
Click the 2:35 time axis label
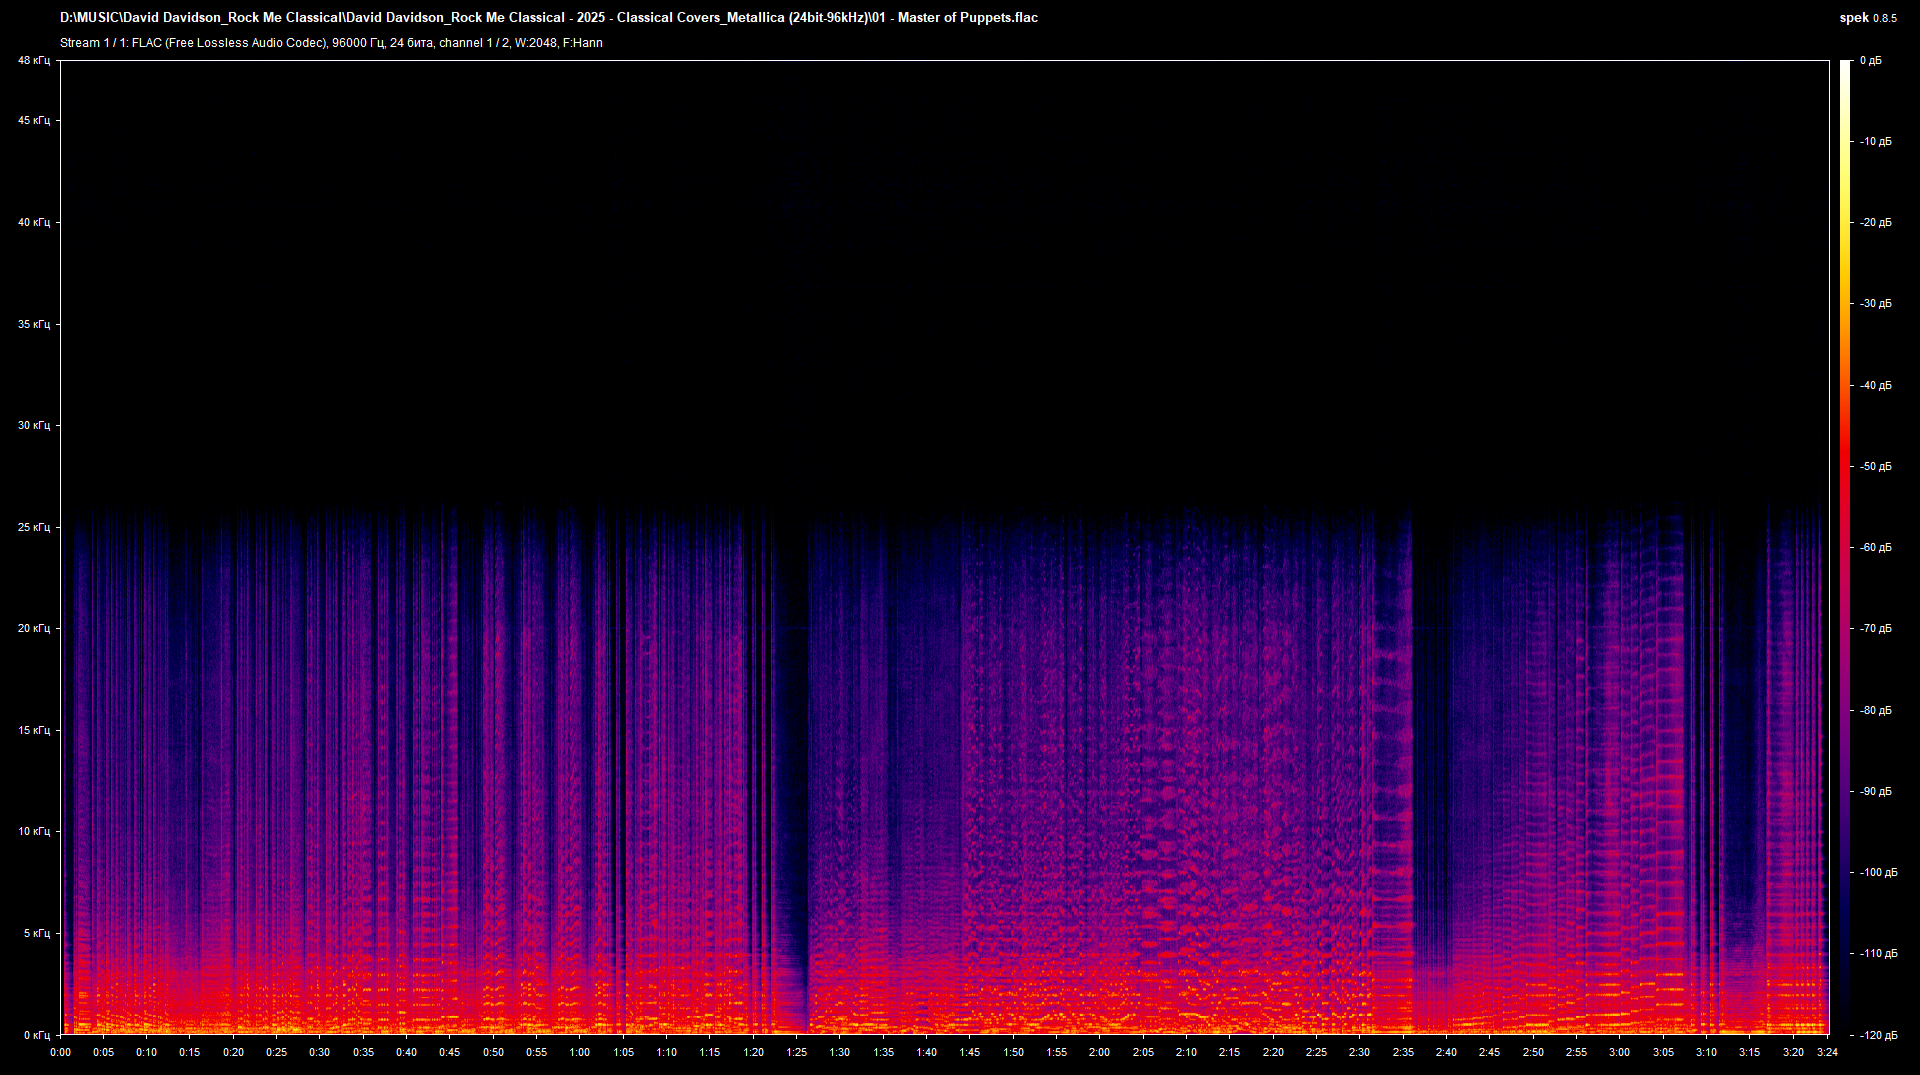click(x=1404, y=1052)
